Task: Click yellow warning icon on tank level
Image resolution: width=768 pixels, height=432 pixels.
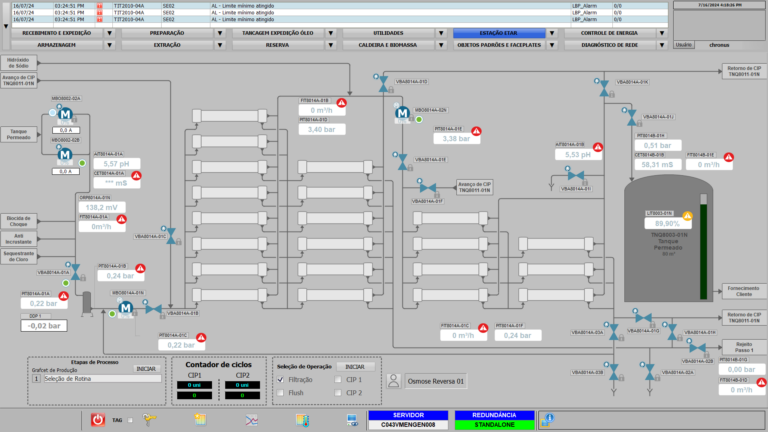Action: click(688, 216)
